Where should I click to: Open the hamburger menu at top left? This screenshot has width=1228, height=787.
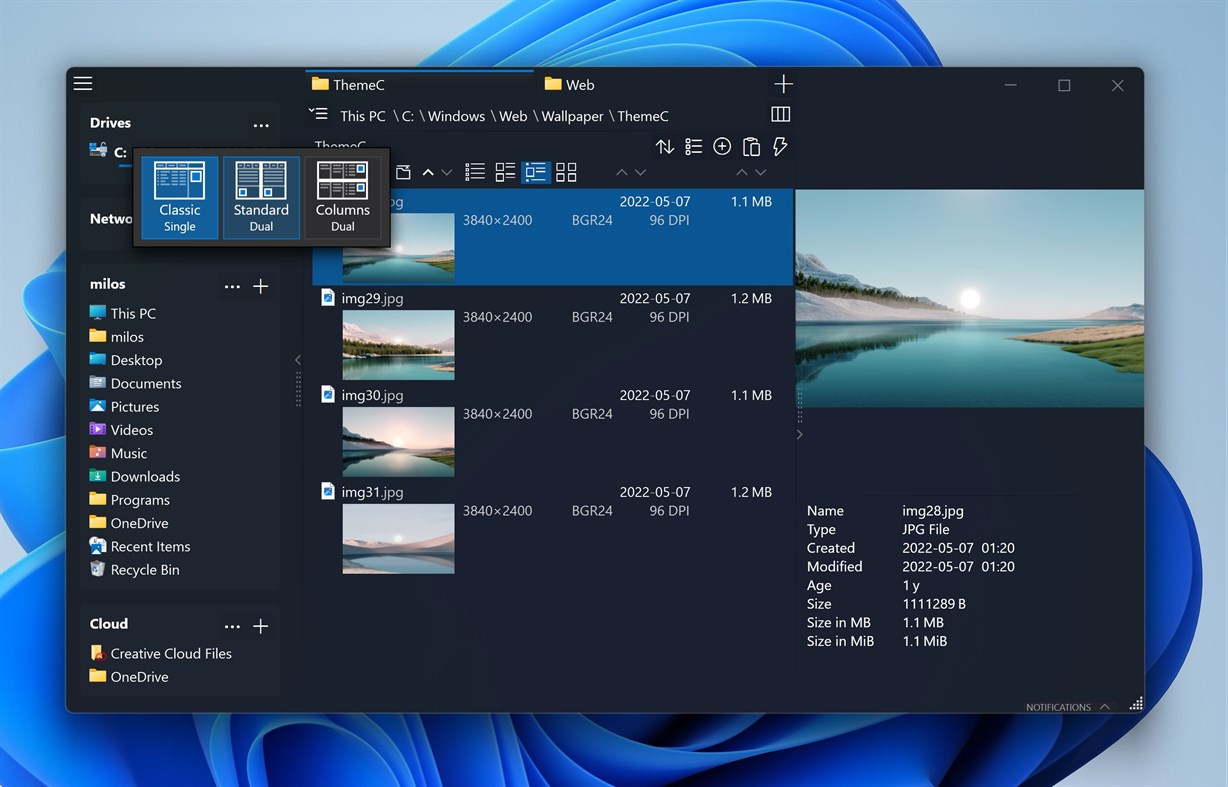tap(83, 84)
